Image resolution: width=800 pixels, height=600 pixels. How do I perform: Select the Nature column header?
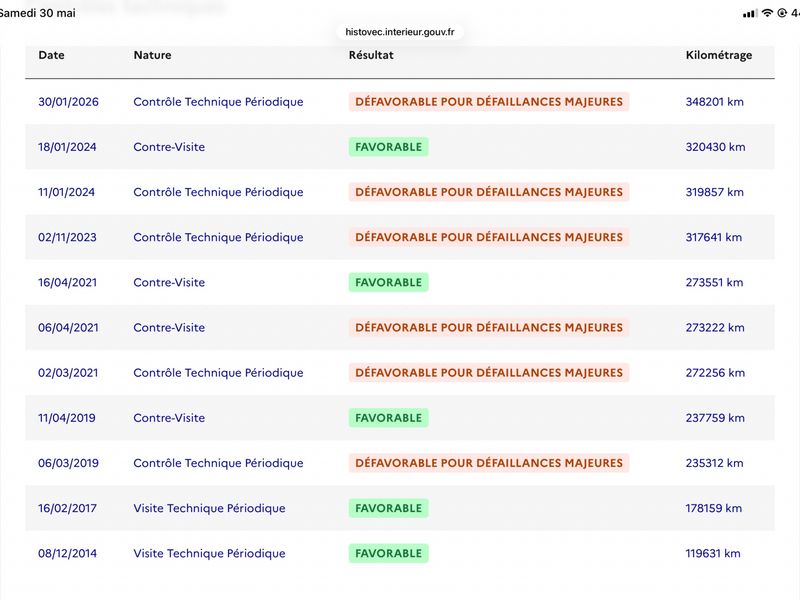153,55
